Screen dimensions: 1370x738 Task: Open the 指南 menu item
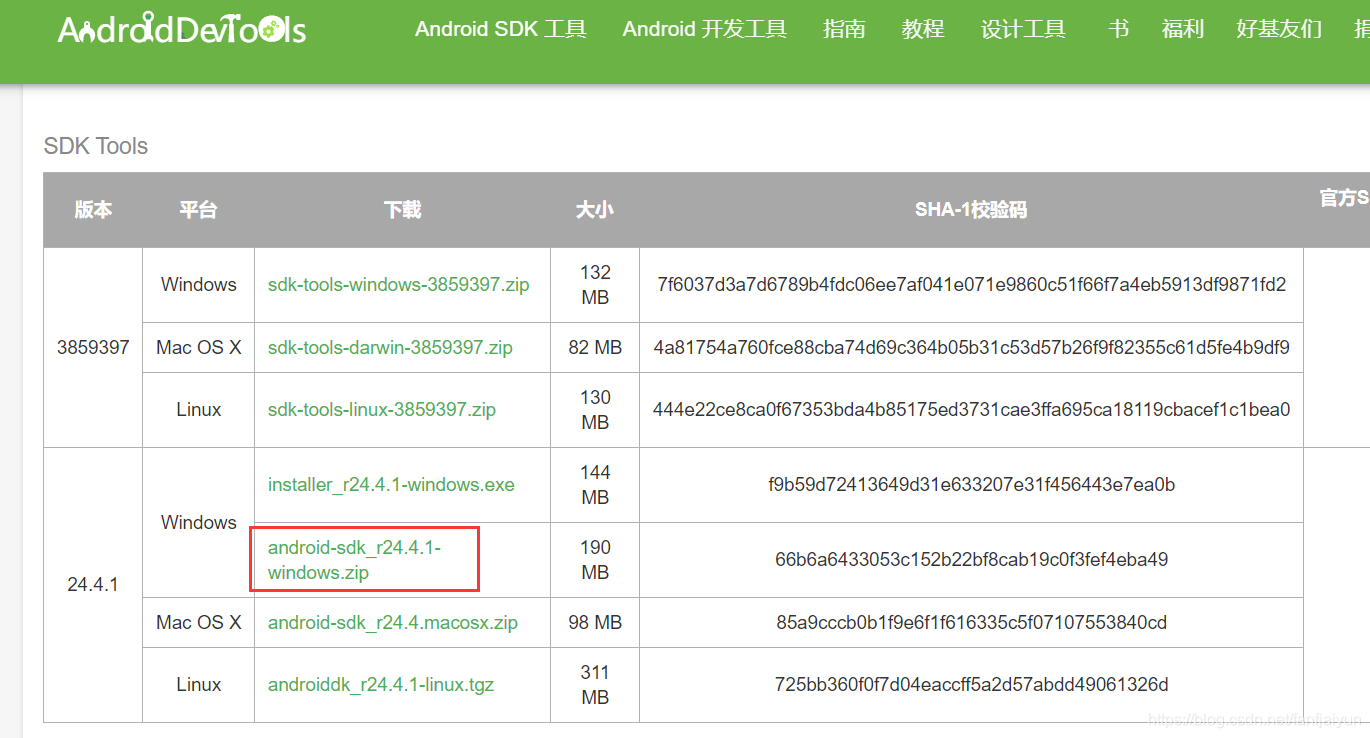(x=844, y=29)
